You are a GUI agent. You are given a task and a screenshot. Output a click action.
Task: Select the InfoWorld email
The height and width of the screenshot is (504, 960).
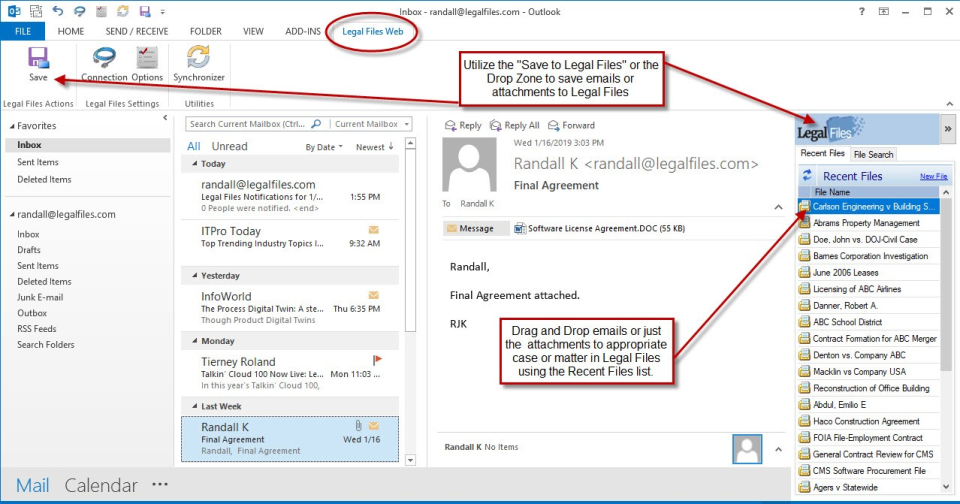point(290,307)
